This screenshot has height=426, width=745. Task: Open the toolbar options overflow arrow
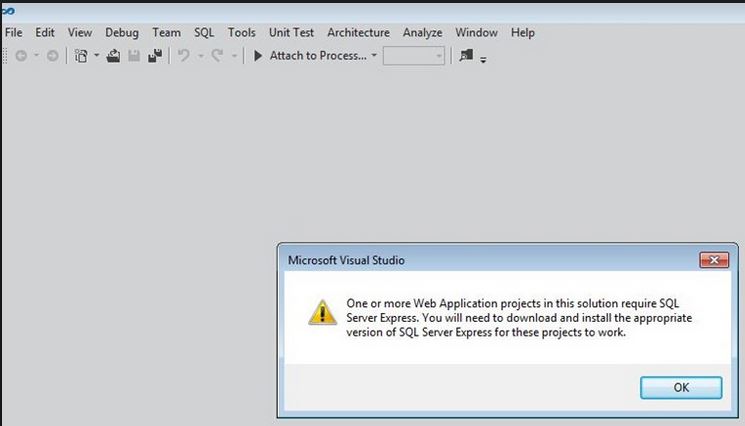(x=483, y=60)
